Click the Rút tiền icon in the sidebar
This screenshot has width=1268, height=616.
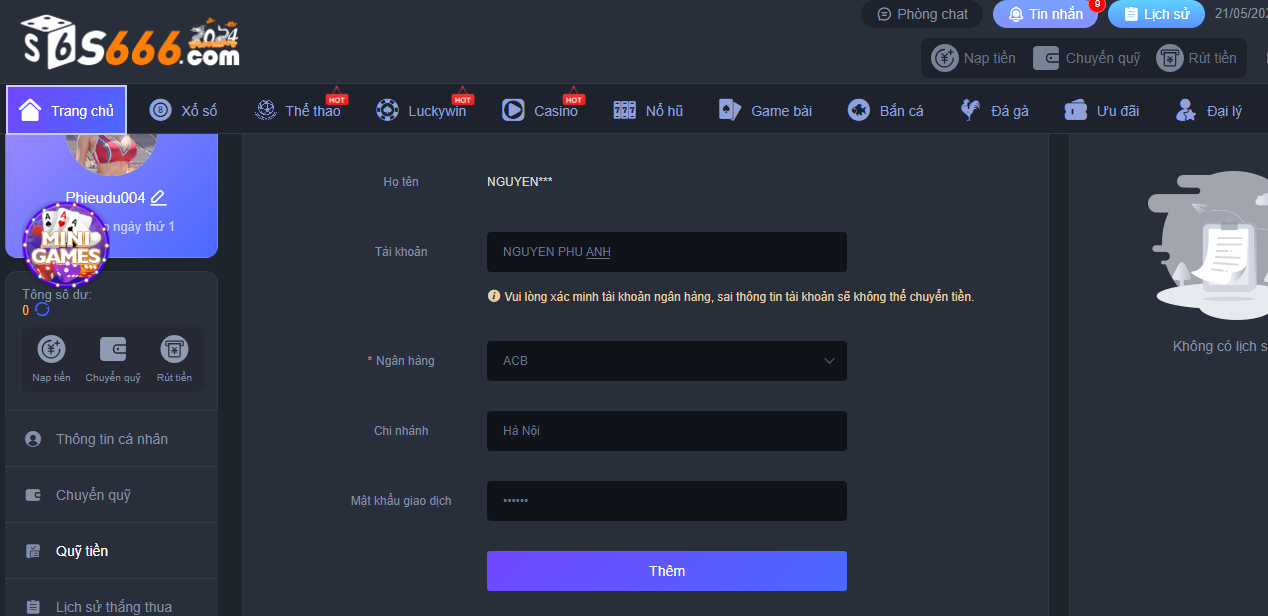174,349
